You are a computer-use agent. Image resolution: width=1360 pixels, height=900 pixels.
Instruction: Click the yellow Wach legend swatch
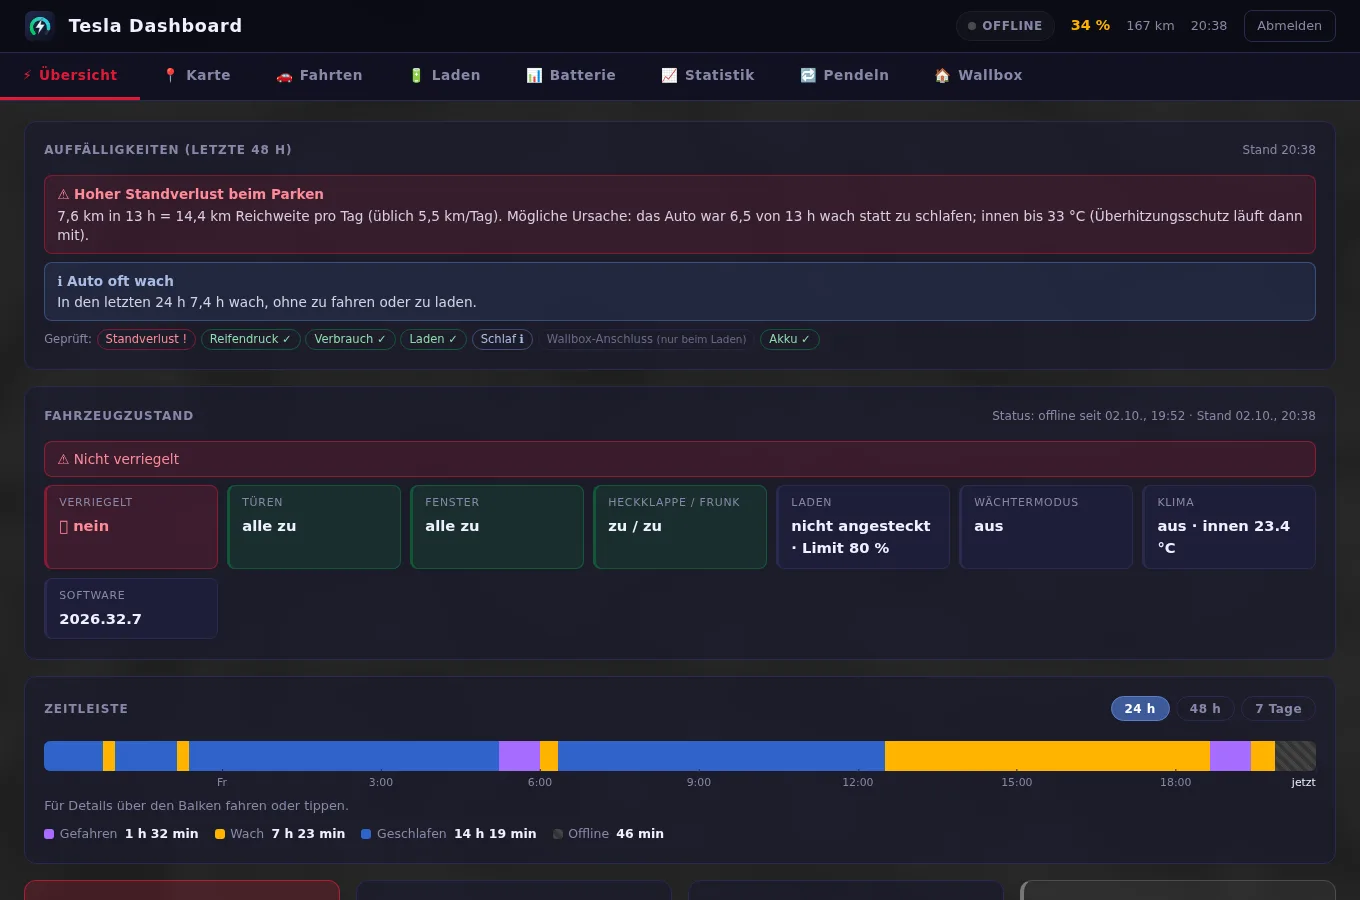tap(220, 834)
